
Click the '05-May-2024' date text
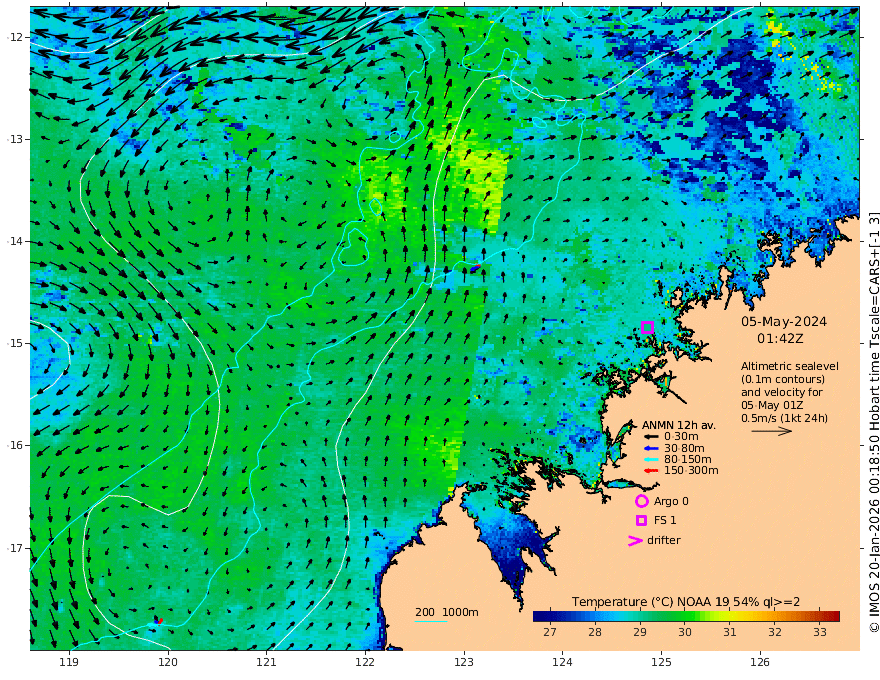784,322
